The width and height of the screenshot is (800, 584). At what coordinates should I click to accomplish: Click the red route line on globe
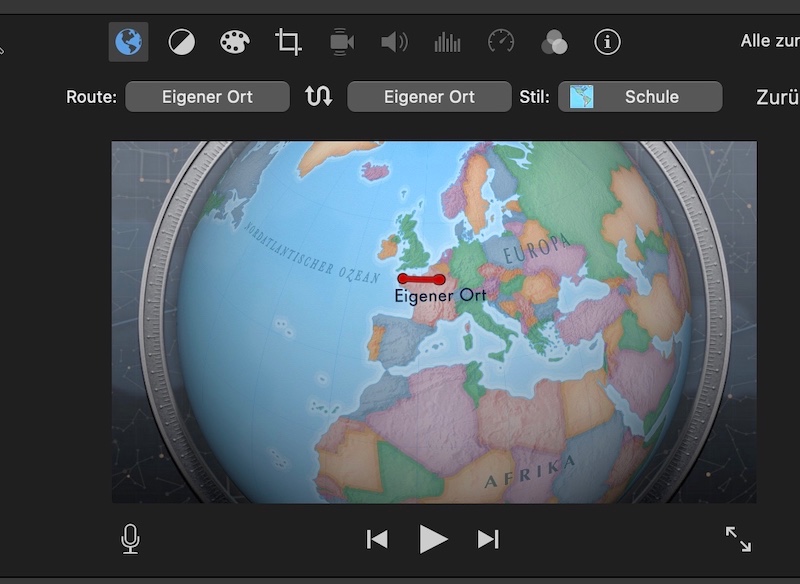[x=421, y=279]
